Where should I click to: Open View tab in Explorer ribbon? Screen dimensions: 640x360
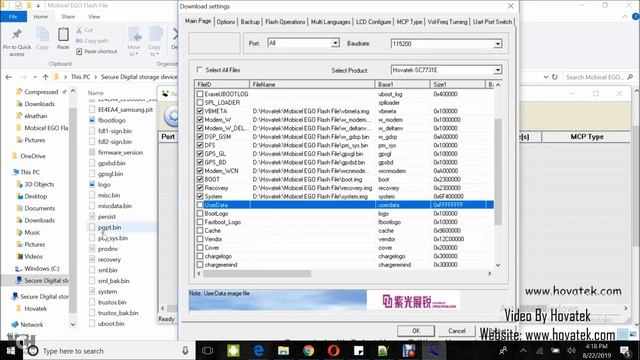94,17
